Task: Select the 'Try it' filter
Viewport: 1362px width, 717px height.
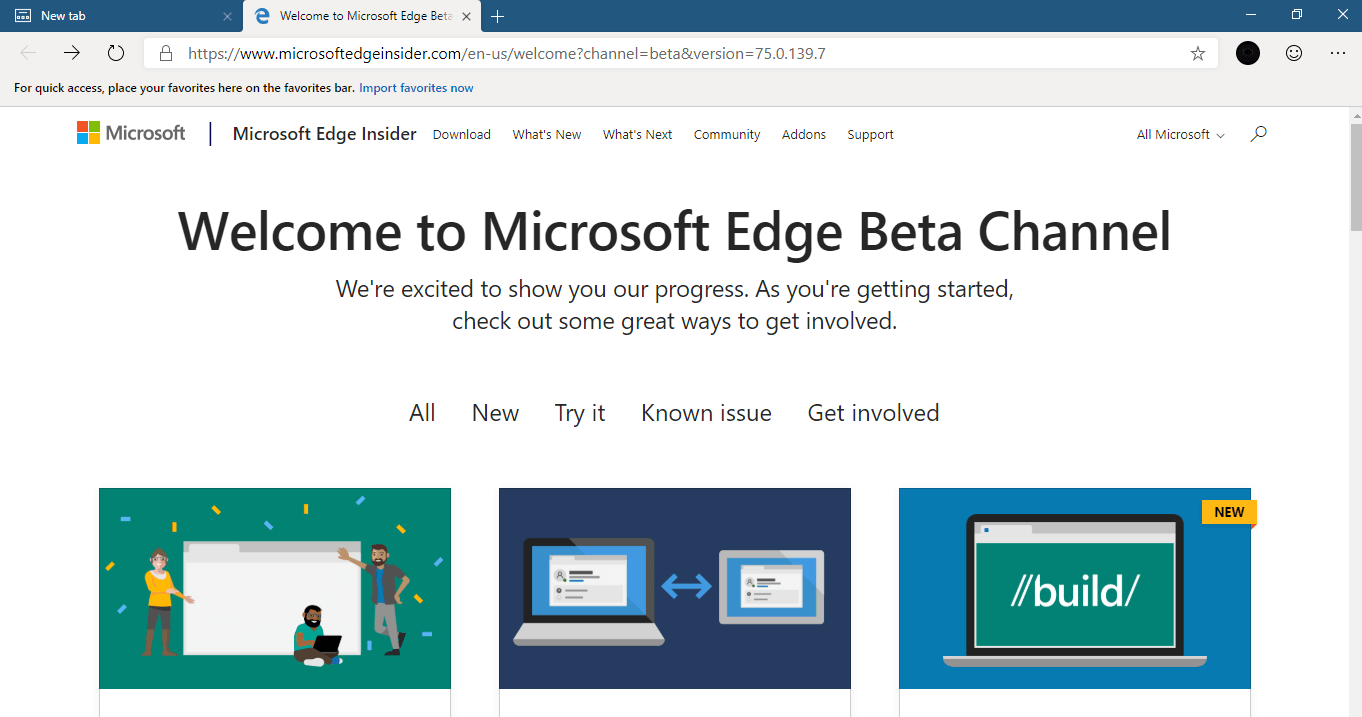Action: pyautogui.click(x=580, y=413)
